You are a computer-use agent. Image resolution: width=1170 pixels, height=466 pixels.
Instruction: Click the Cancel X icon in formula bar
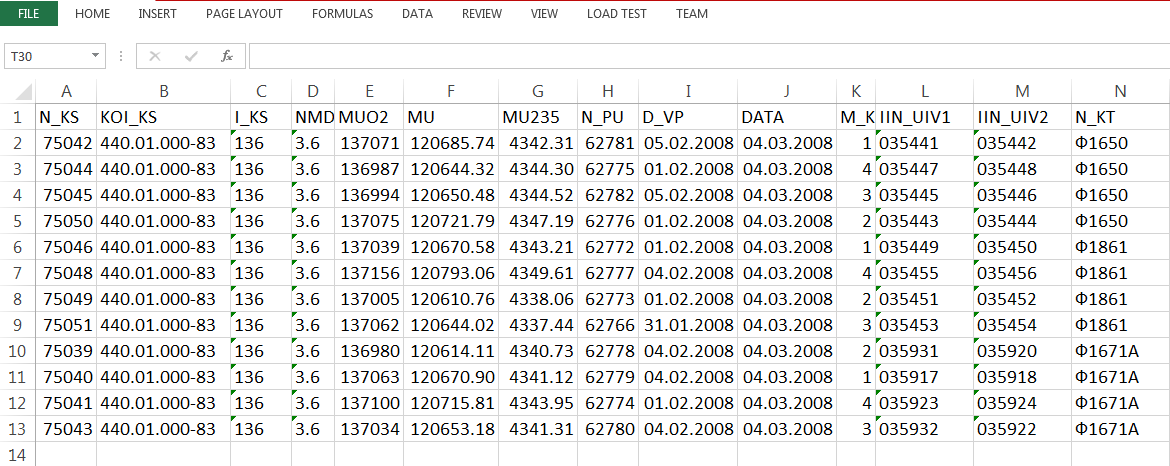(155, 56)
